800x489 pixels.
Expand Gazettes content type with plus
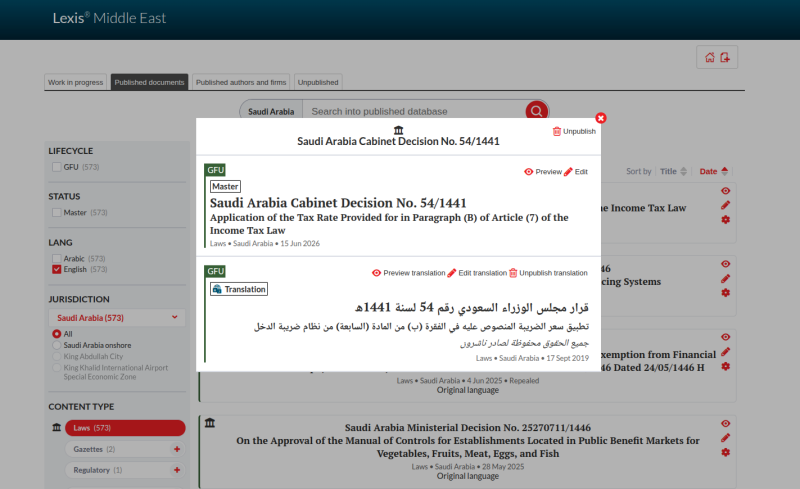click(x=177, y=449)
